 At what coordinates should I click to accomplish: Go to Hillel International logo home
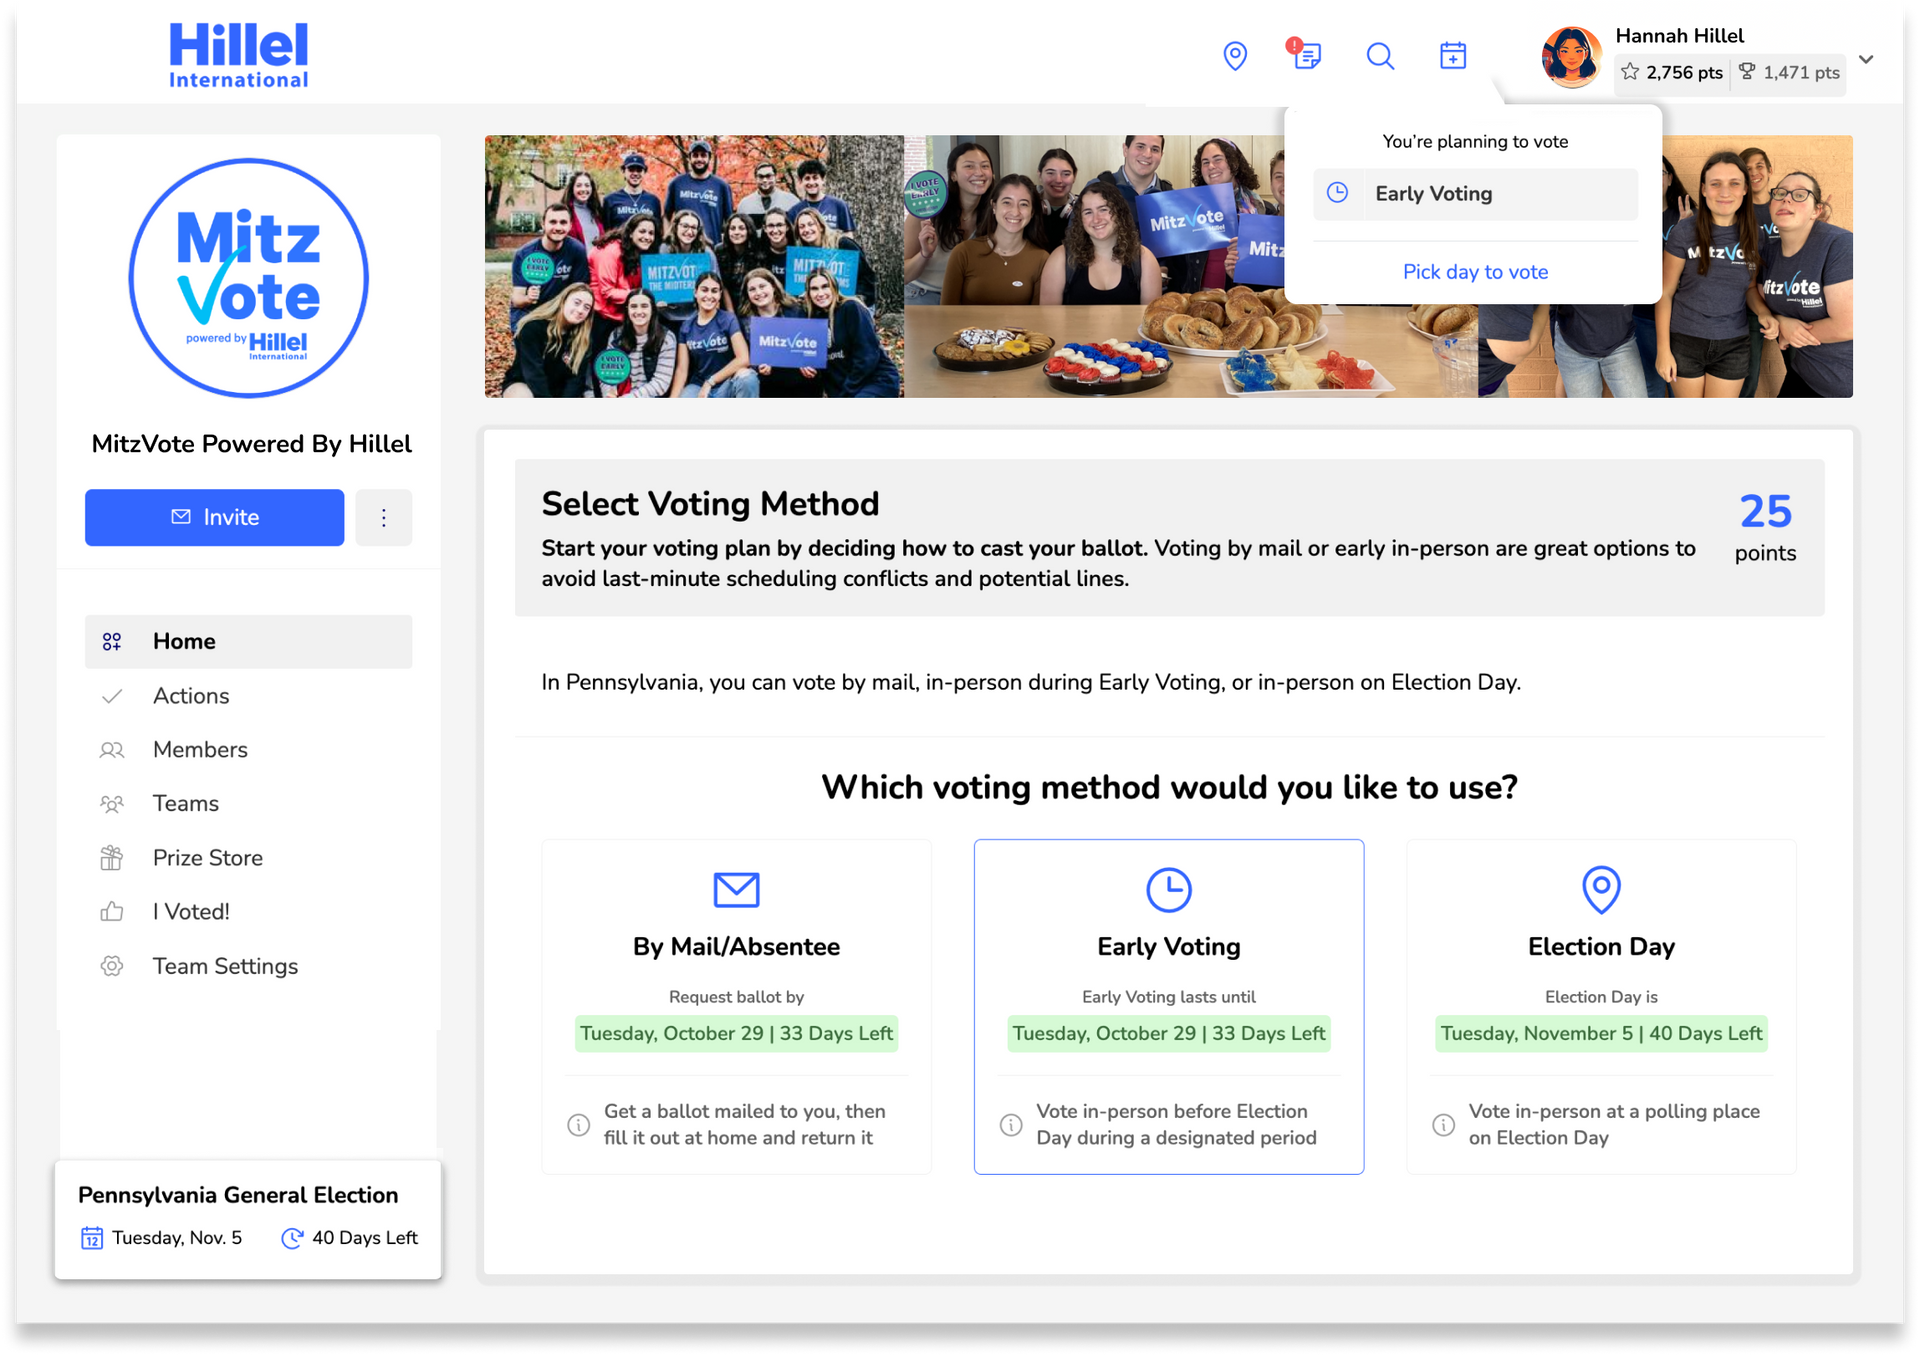click(238, 56)
